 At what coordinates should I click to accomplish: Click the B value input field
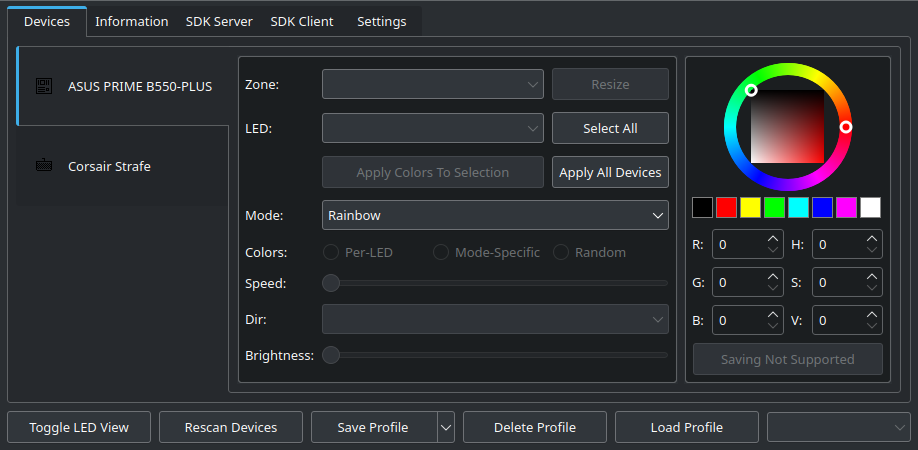pyautogui.click(x=738, y=321)
